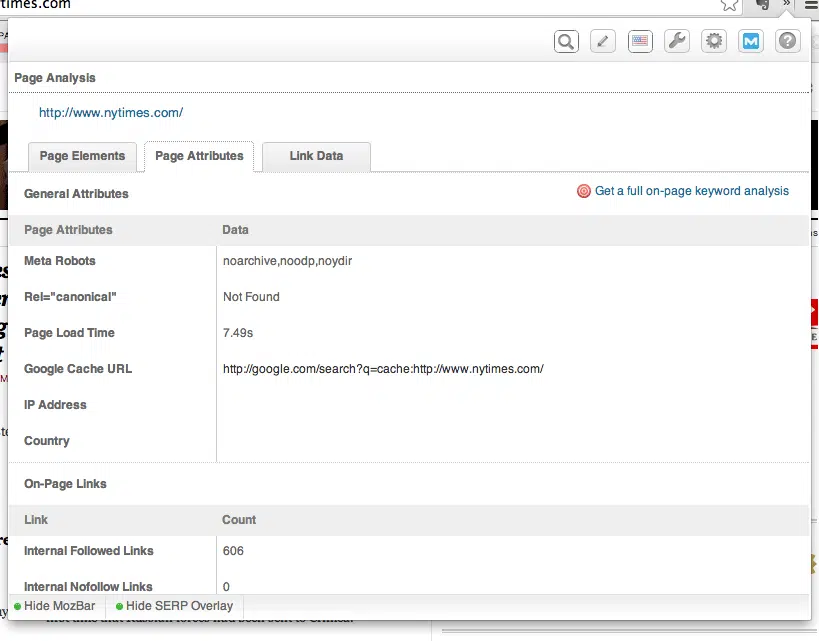This screenshot has width=819, height=641.
Task: Click the wrench tools icon
Action: (677, 41)
